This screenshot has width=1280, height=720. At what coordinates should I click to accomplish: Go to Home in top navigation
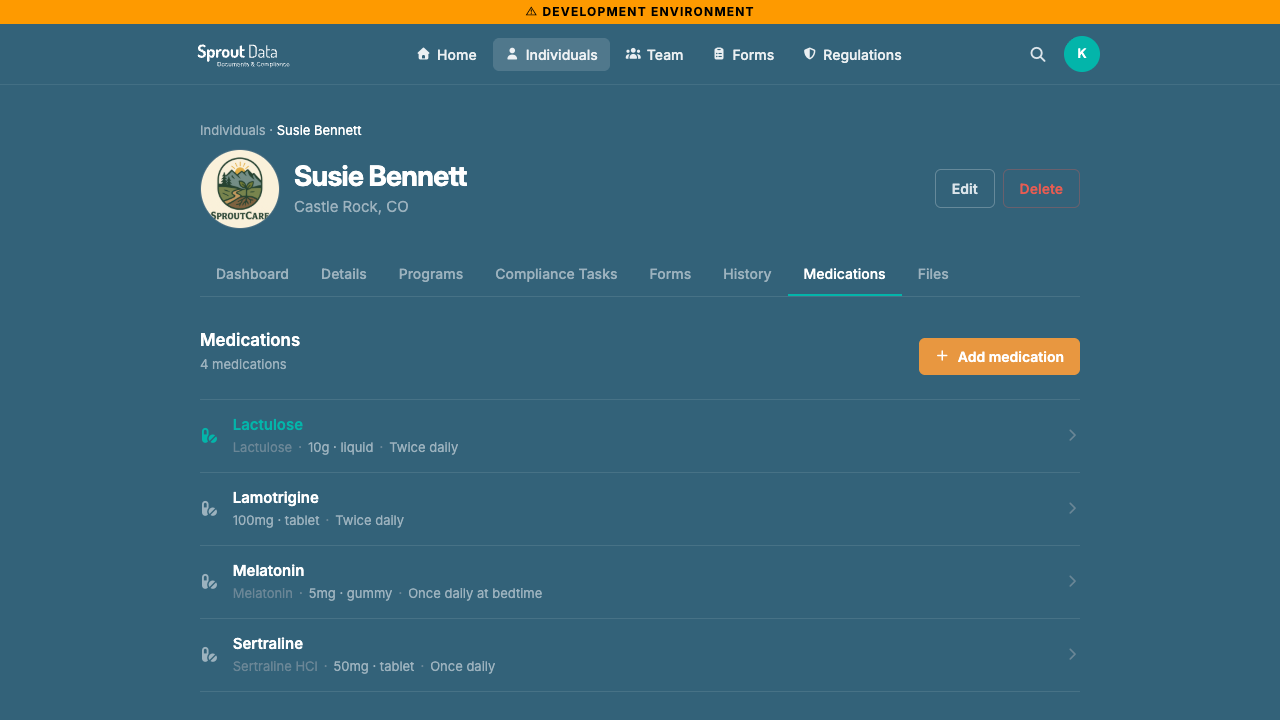(446, 55)
